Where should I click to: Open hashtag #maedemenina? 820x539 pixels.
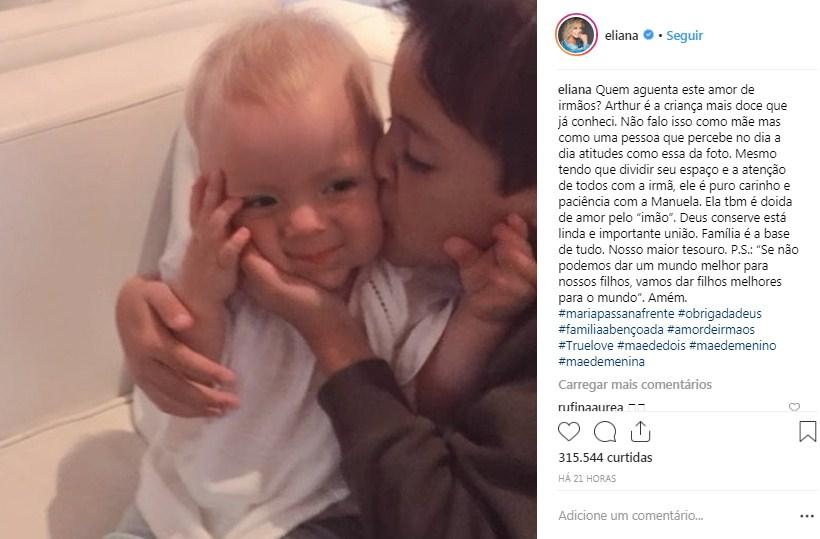click(601, 361)
